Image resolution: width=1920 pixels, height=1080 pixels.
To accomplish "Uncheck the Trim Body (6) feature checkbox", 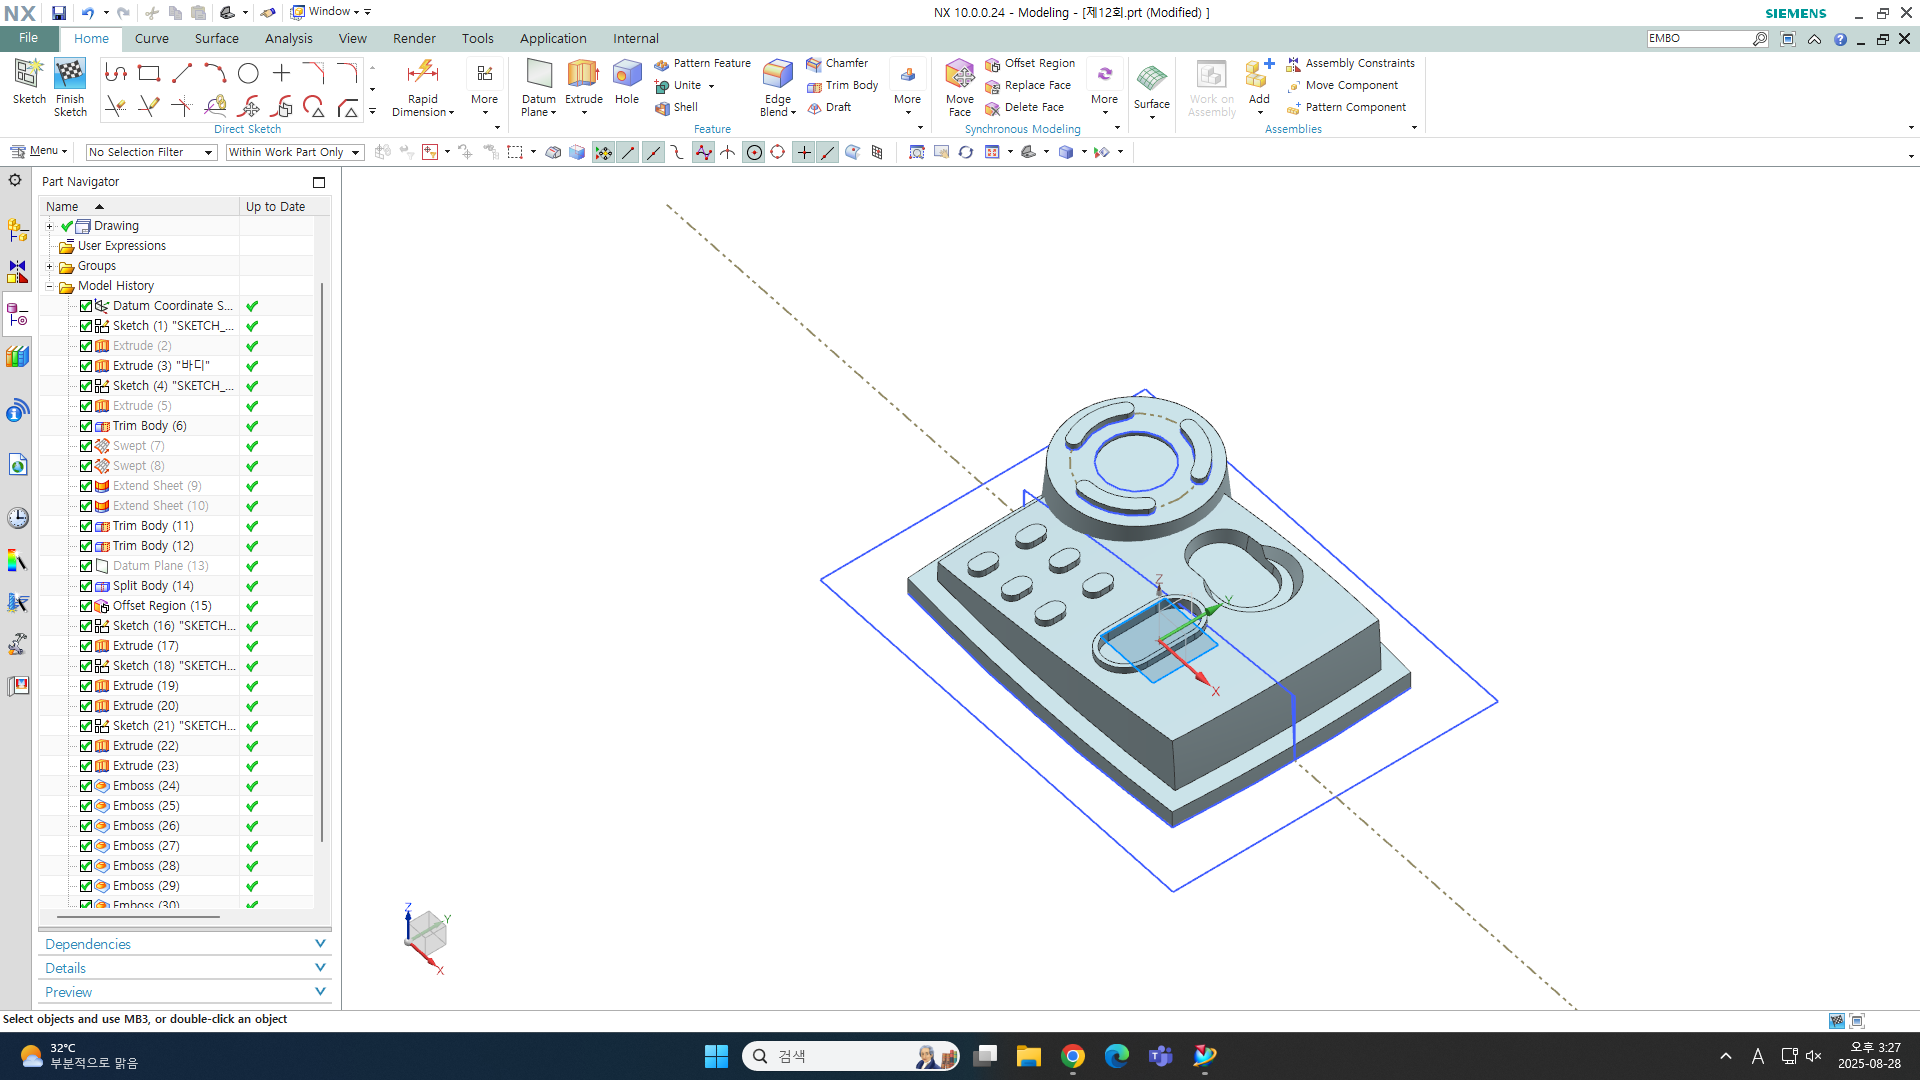I will 86,426.
